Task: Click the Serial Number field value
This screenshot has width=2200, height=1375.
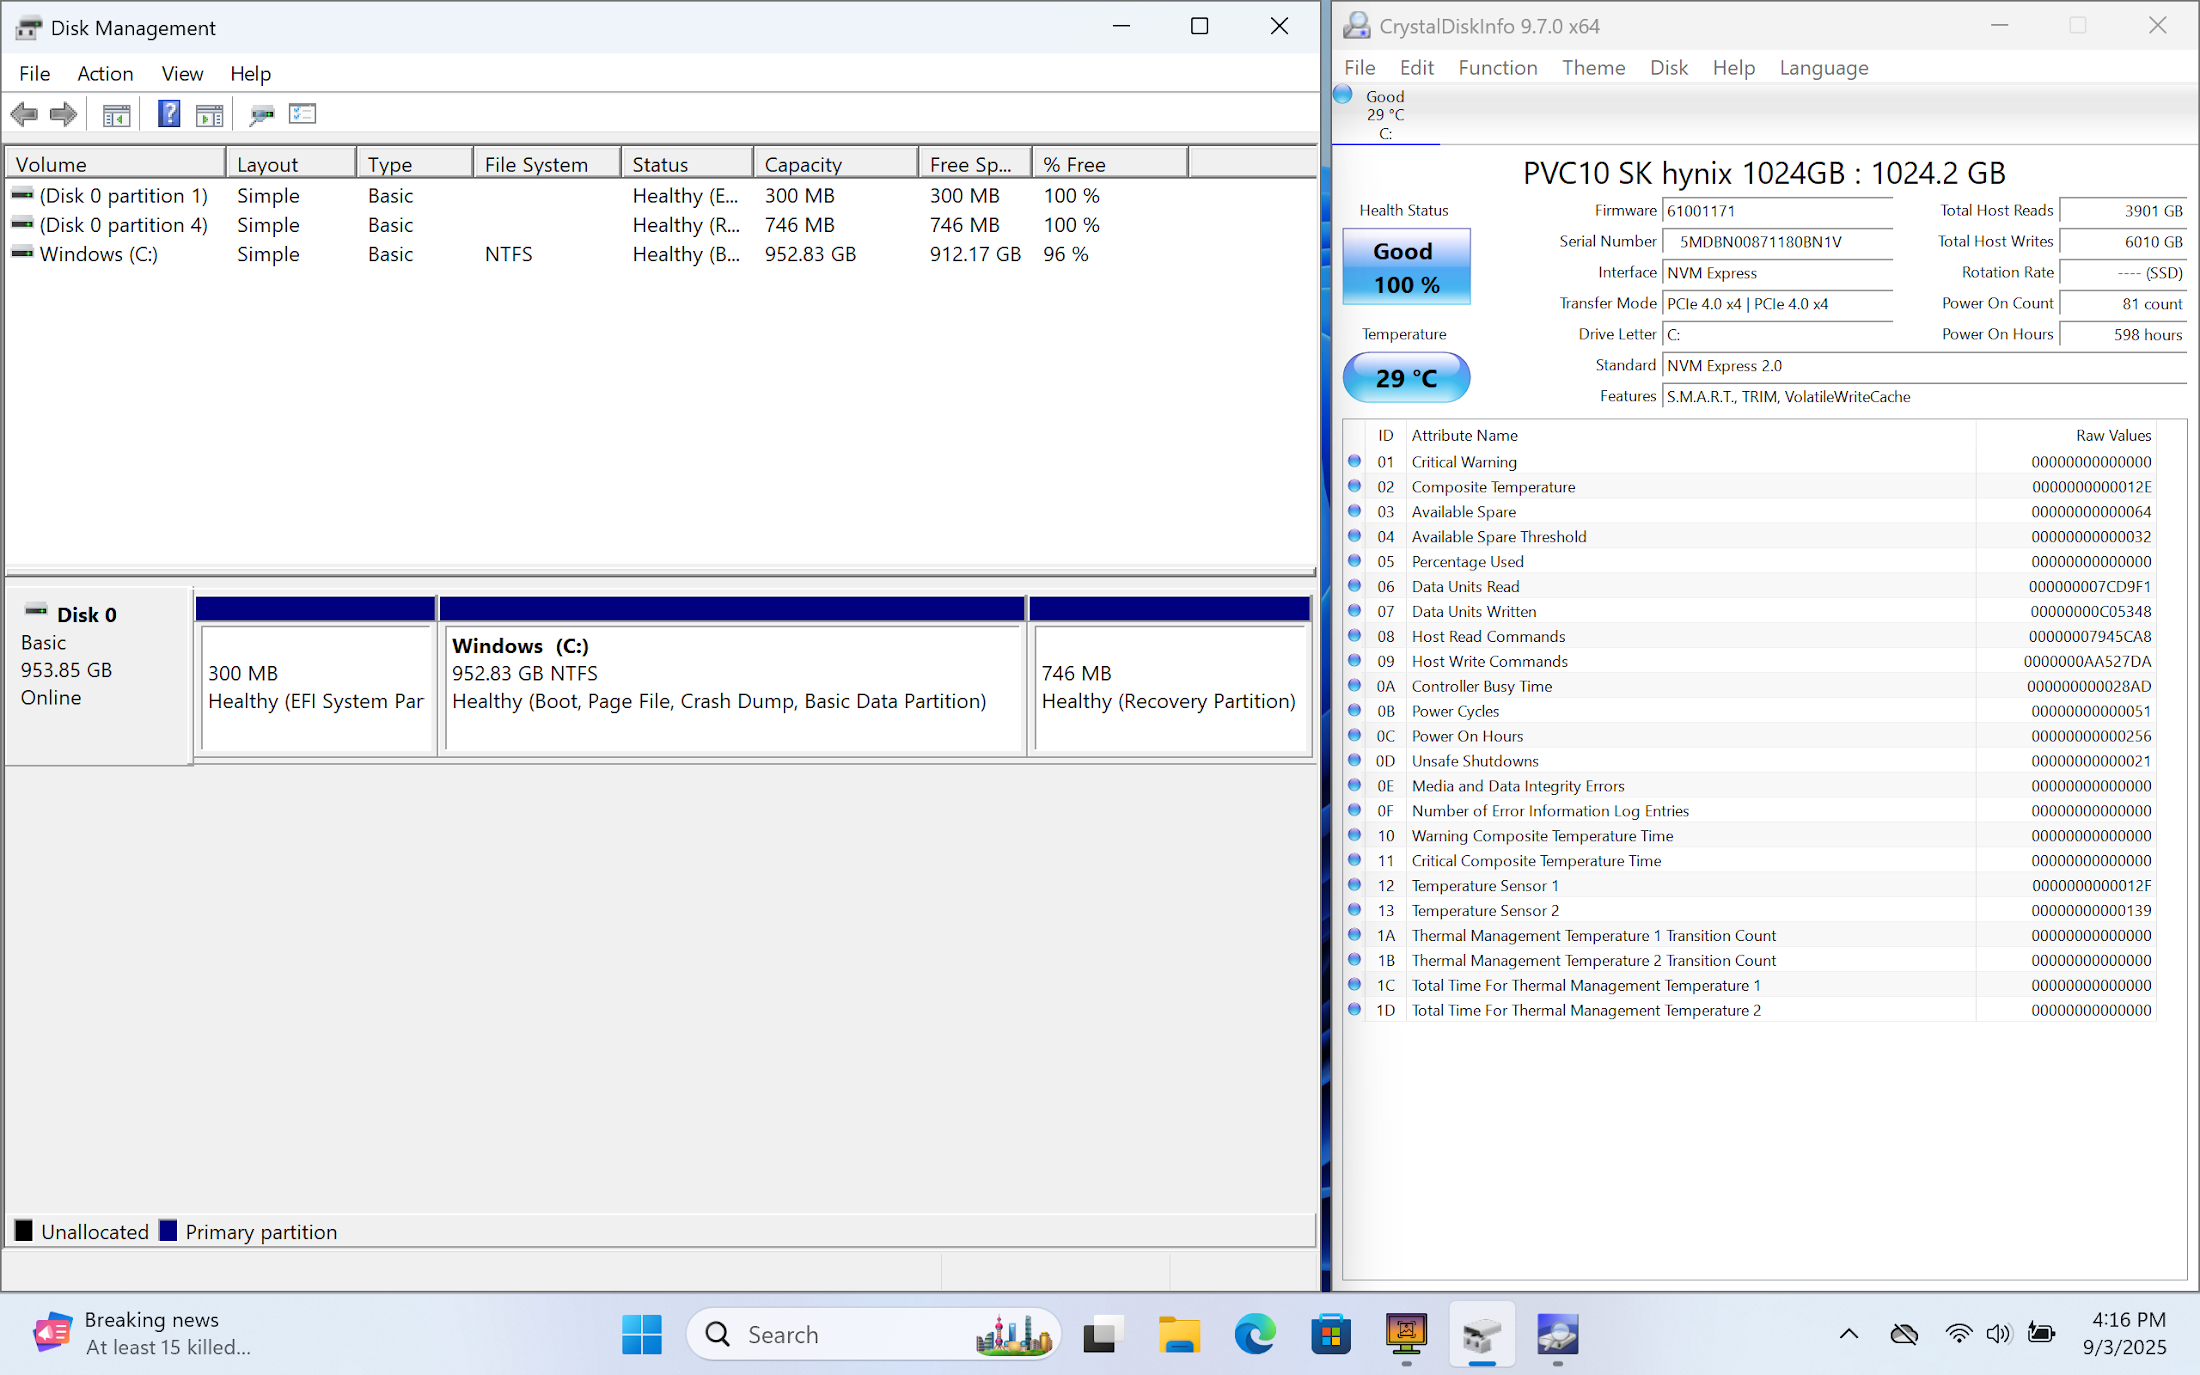Action: (1777, 241)
